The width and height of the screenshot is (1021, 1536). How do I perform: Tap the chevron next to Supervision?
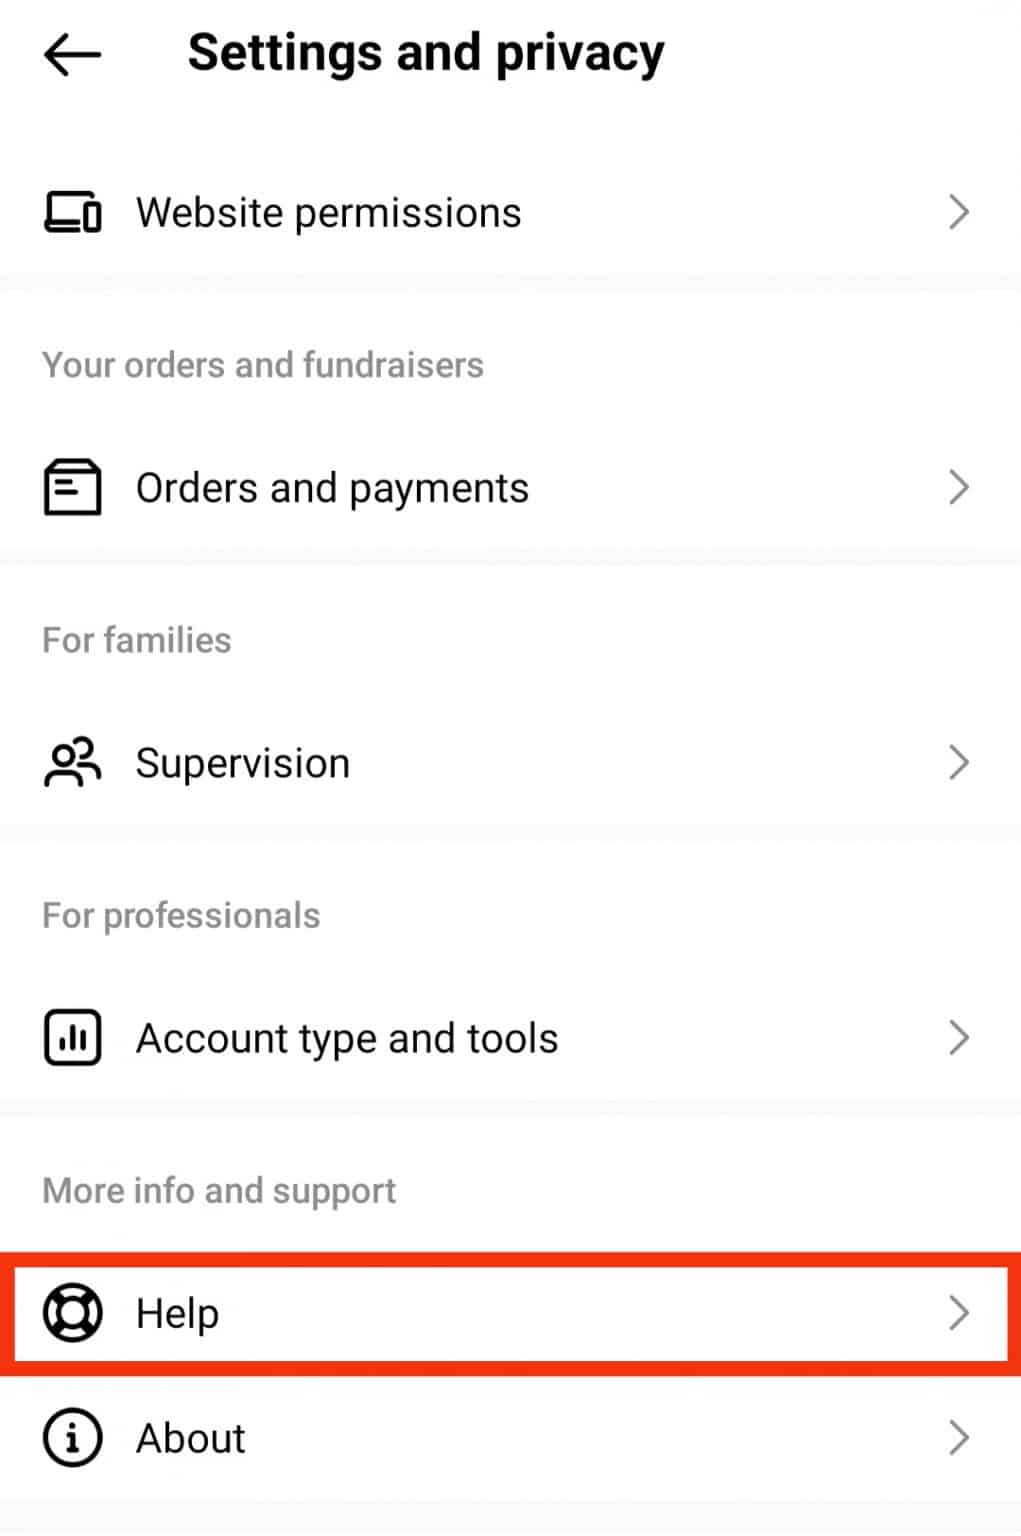(958, 763)
